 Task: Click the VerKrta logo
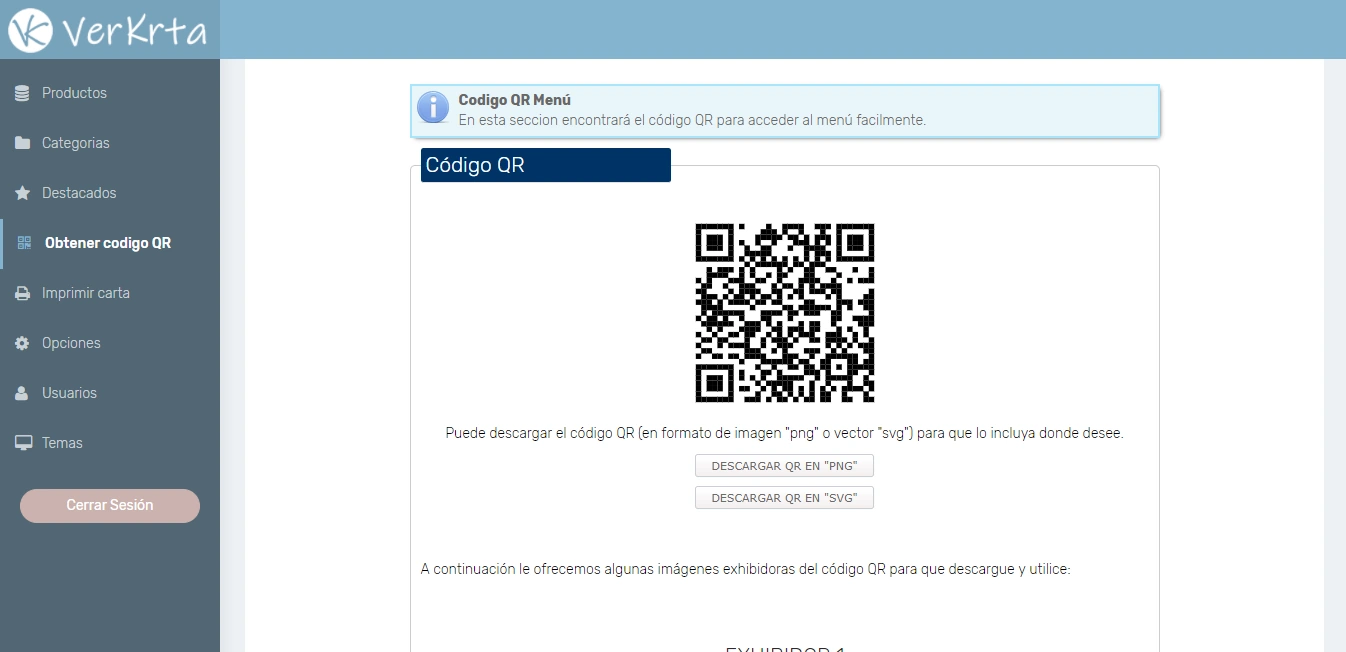[x=108, y=30]
